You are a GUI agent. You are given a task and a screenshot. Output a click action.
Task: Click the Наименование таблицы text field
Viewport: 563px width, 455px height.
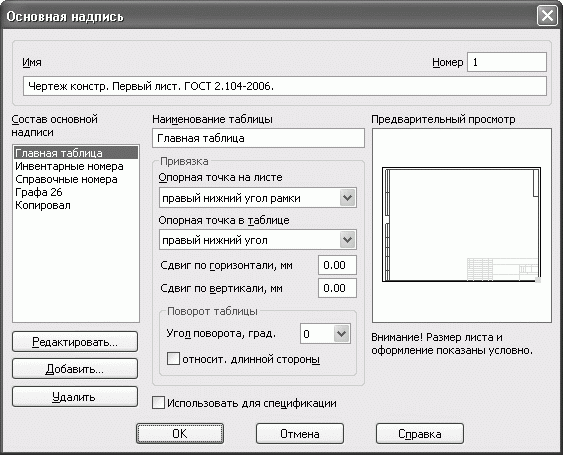[259, 138]
